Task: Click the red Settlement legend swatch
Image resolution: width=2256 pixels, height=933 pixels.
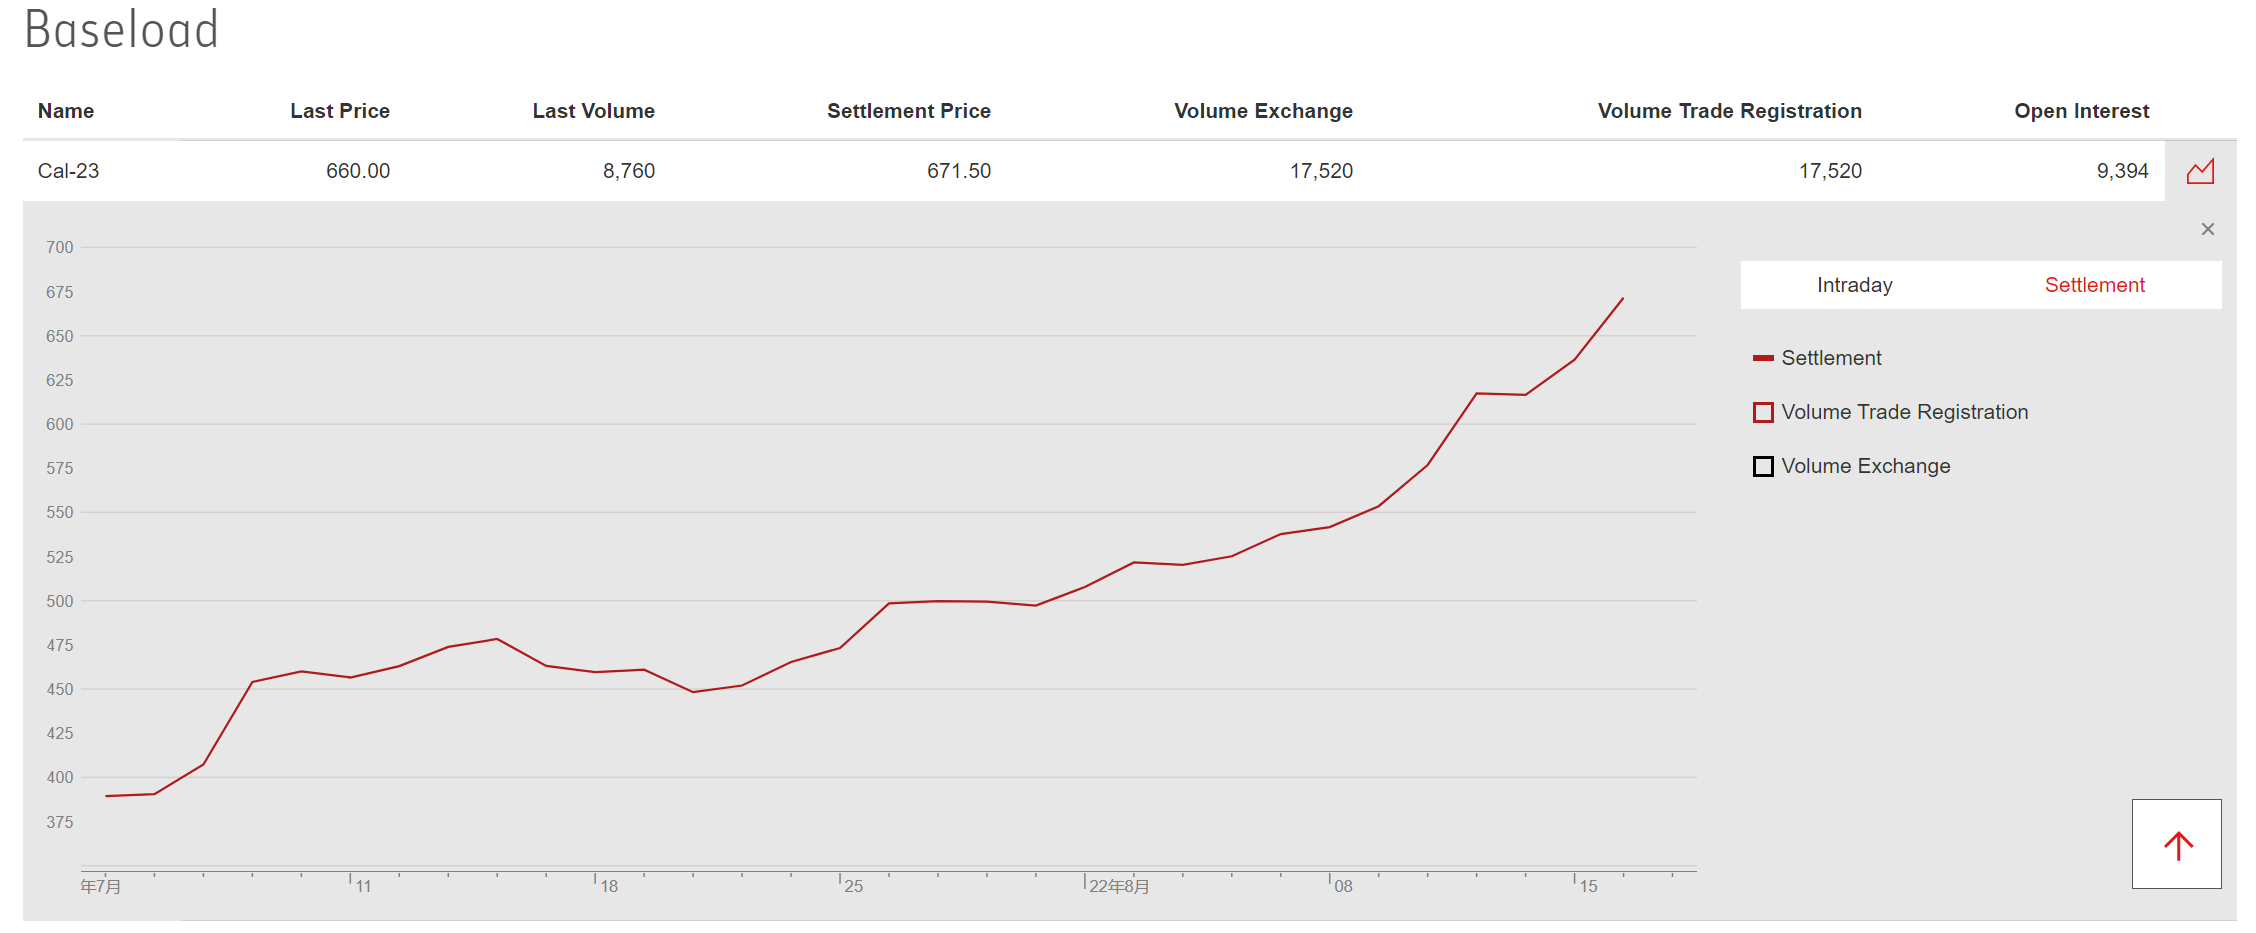Action: [x=1763, y=358]
